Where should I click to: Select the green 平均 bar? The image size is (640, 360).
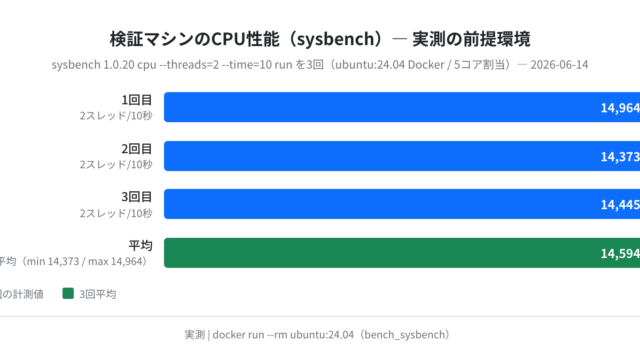coord(402,253)
